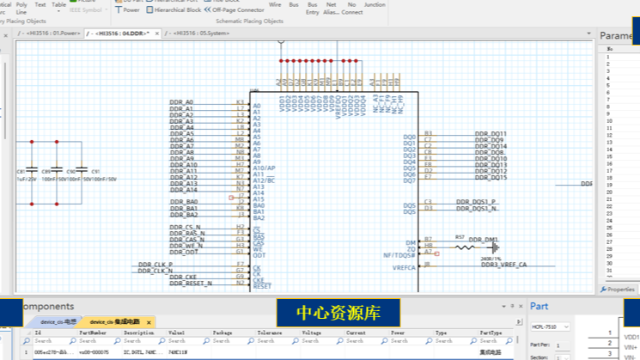The height and width of the screenshot is (360, 640).
Task: Click the left panel vertical scrollbar
Action: (x=4, y=100)
